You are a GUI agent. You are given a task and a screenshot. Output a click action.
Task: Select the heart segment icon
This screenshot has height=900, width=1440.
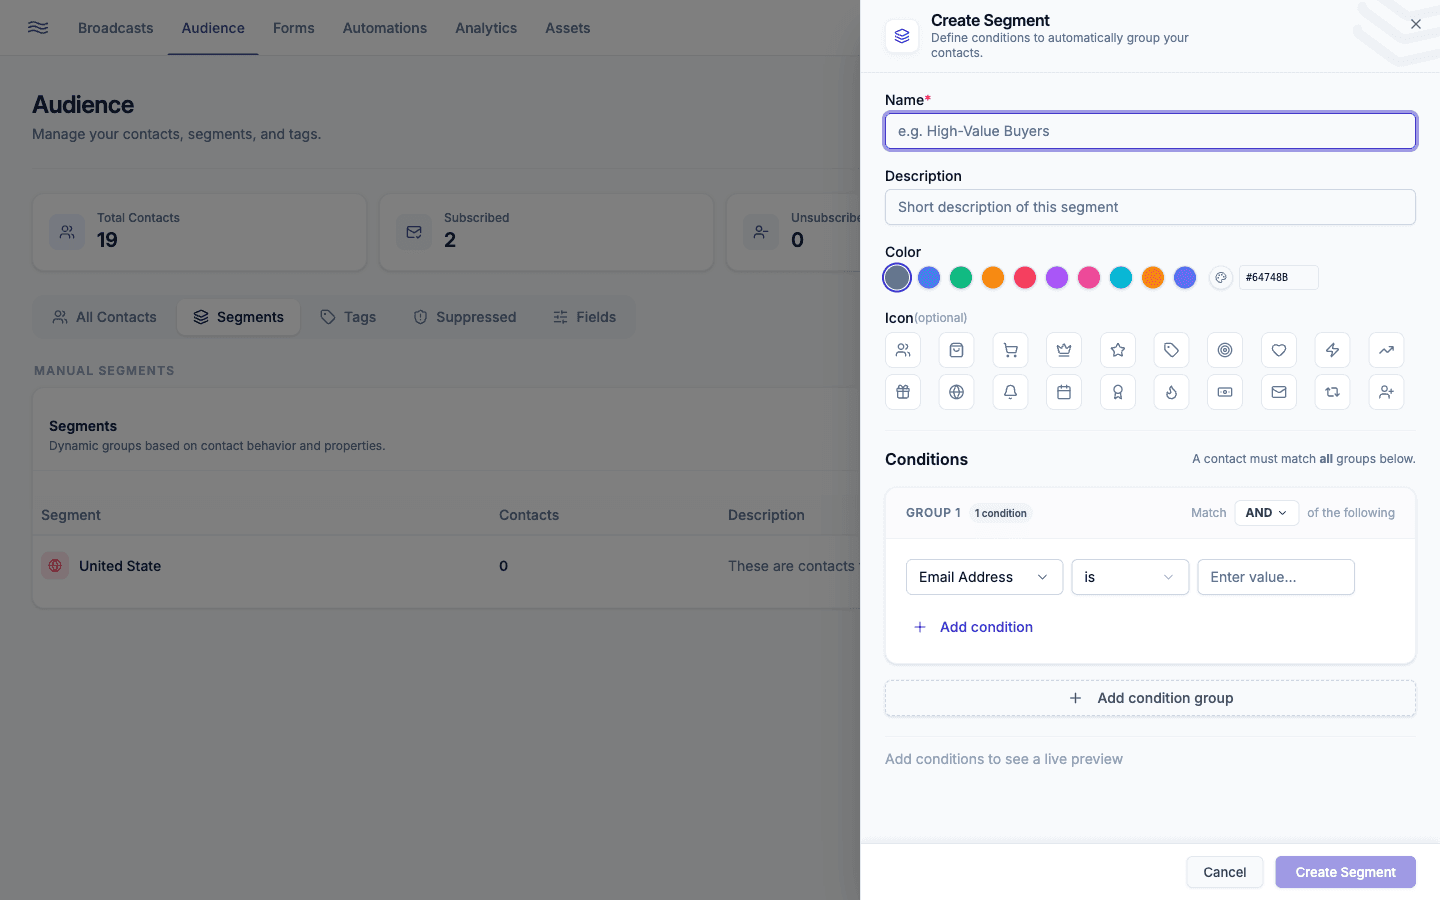(x=1279, y=350)
